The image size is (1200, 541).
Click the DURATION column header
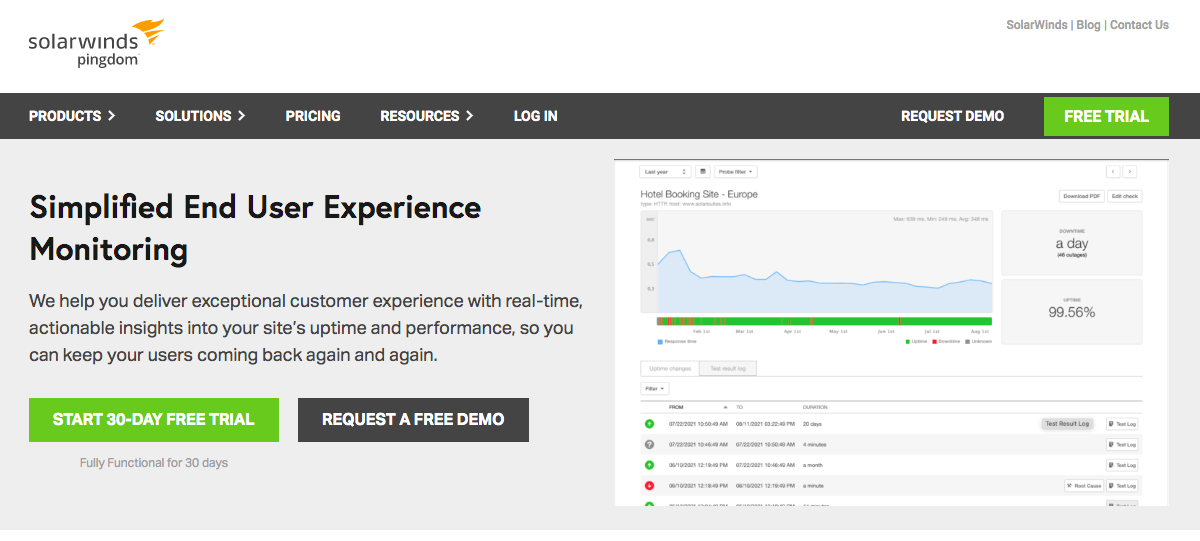tap(816, 407)
